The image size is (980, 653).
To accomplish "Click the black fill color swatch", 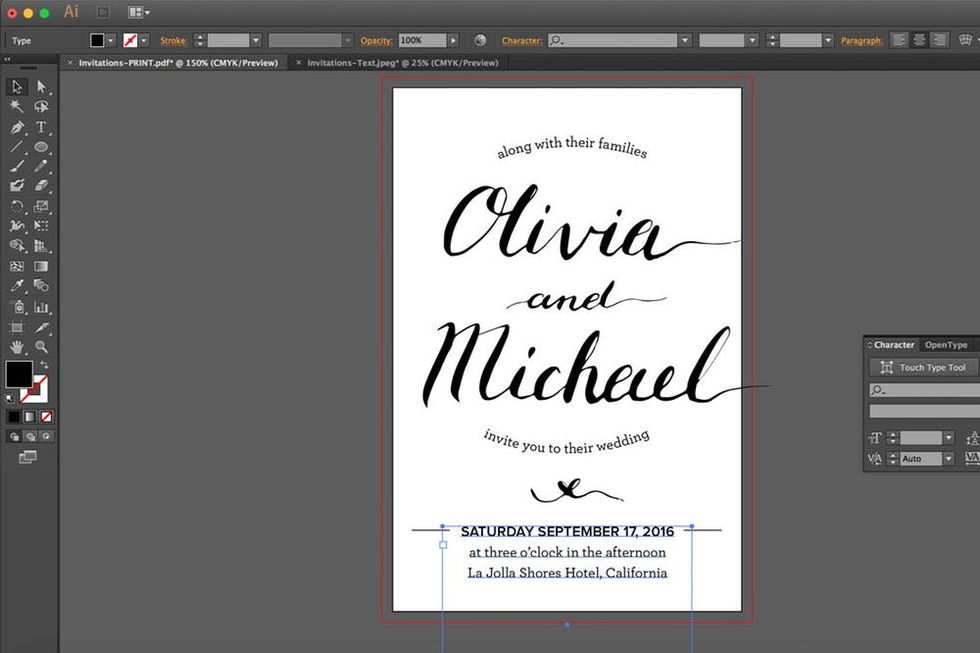I will [x=19, y=374].
